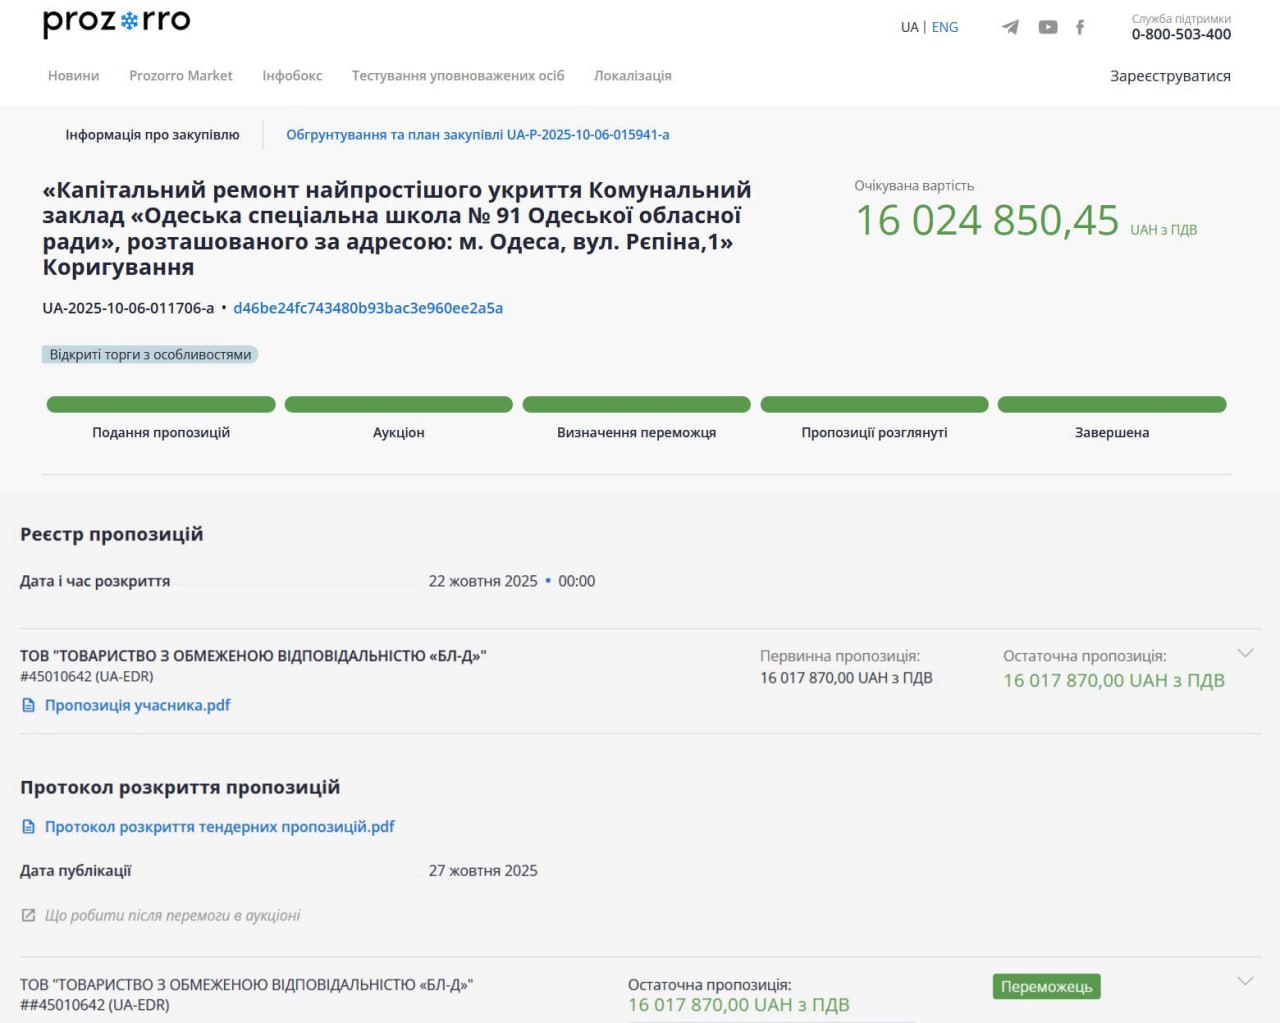Open the YouTube channel icon
This screenshot has height=1023, width=1280.
pyautogui.click(x=1047, y=27)
